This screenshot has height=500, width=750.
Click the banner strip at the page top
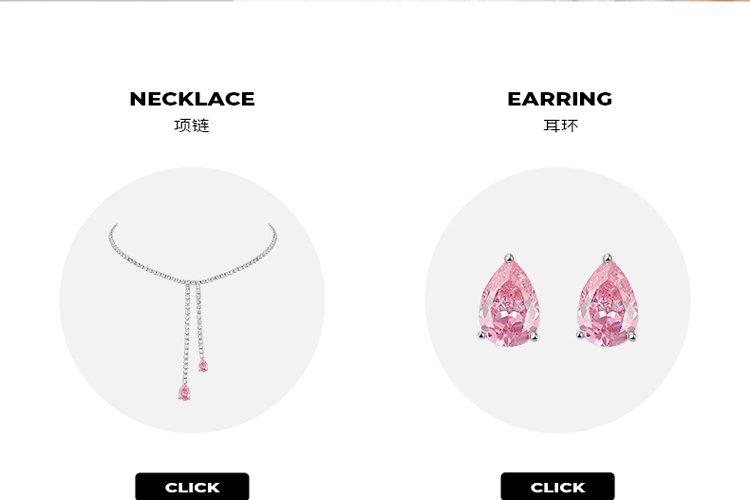coord(375,1)
